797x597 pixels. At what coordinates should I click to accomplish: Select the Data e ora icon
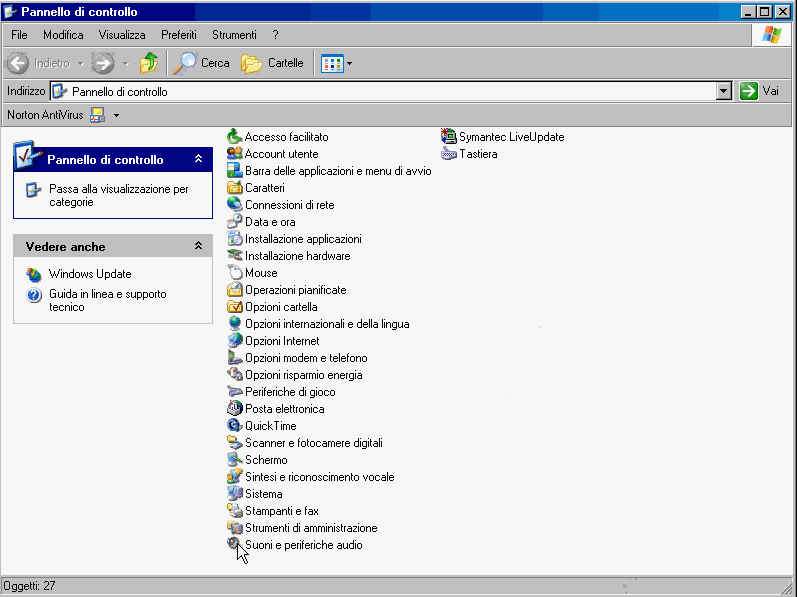pos(234,222)
